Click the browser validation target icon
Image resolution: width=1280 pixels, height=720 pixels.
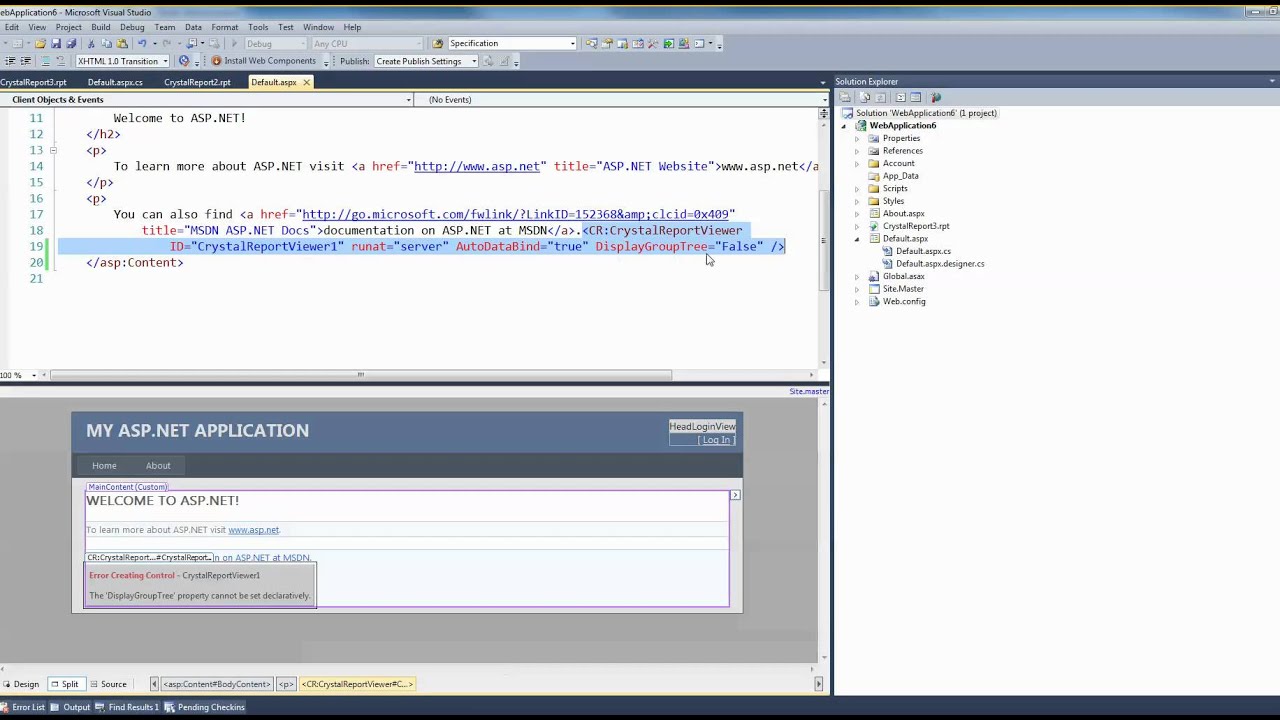pos(183,61)
